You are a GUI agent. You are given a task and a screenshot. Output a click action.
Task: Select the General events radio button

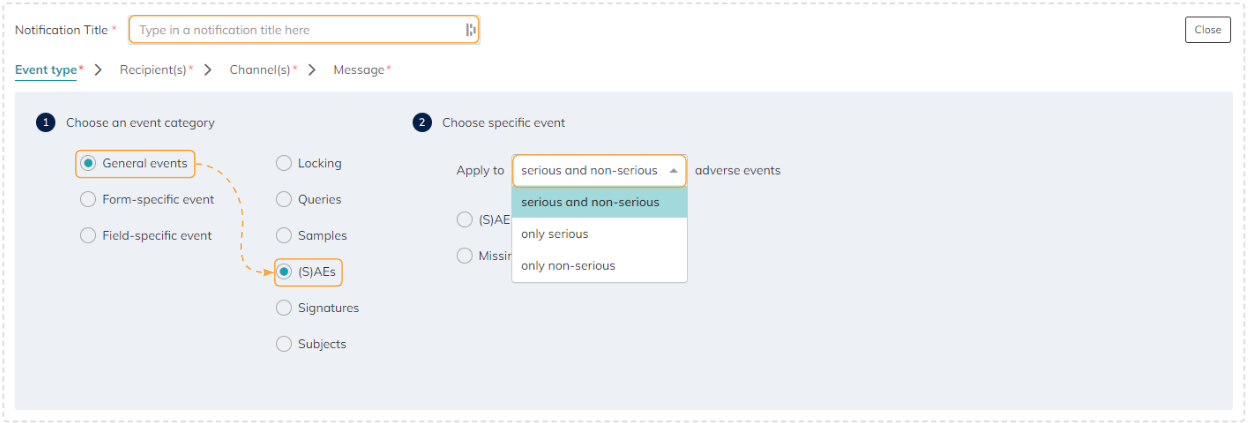click(x=88, y=163)
